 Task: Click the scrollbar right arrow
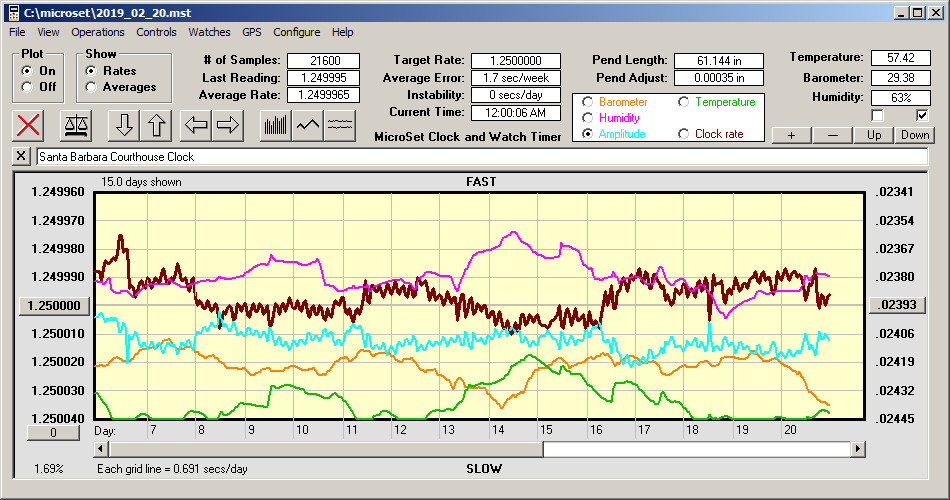click(x=857, y=449)
